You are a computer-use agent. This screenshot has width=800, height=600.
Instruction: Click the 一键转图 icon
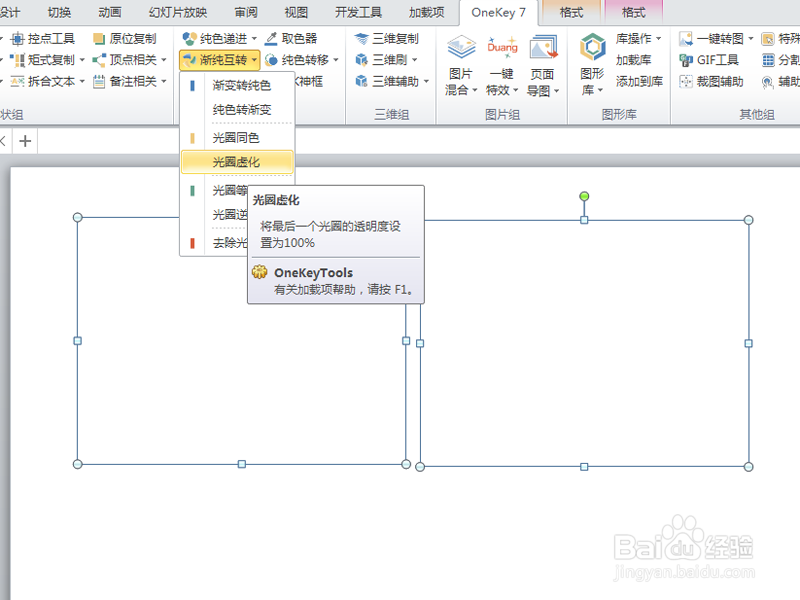pyautogui.click(x=686, y=39)
